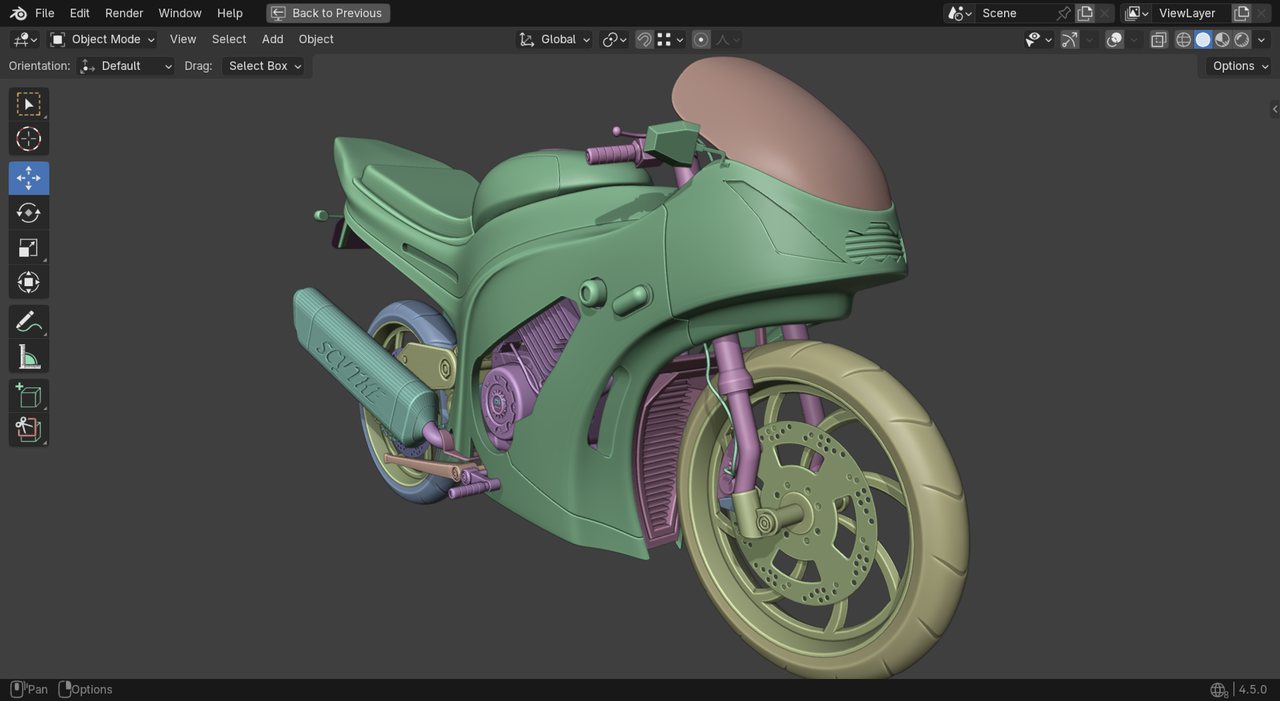Viewport: 1280px width, 701px height.
Task: Open the Render menu
Action: (x=124, y=13)
